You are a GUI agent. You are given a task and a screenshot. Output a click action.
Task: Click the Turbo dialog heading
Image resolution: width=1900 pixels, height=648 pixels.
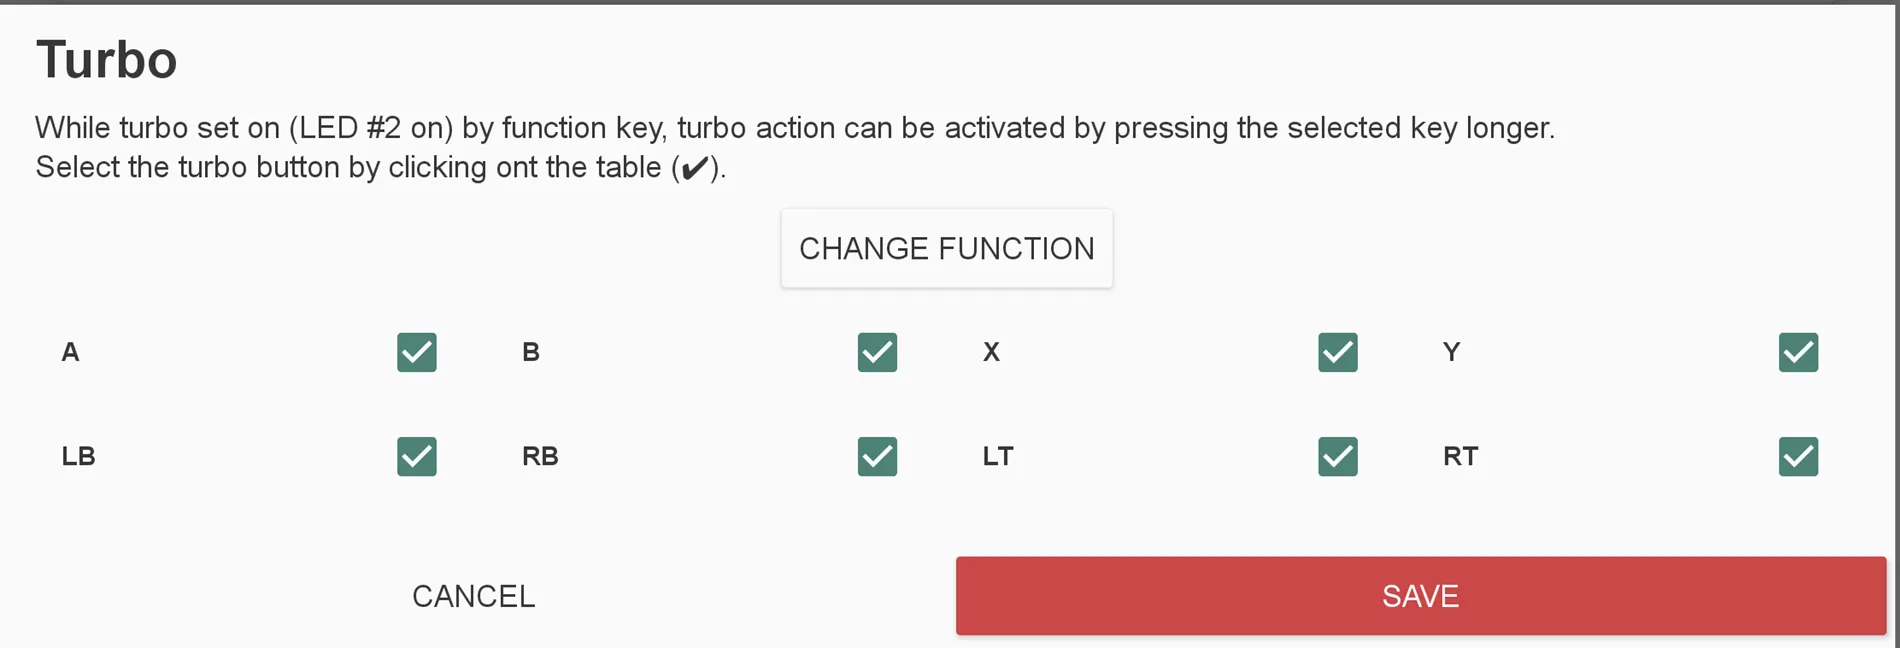click(x=107, y=60)
